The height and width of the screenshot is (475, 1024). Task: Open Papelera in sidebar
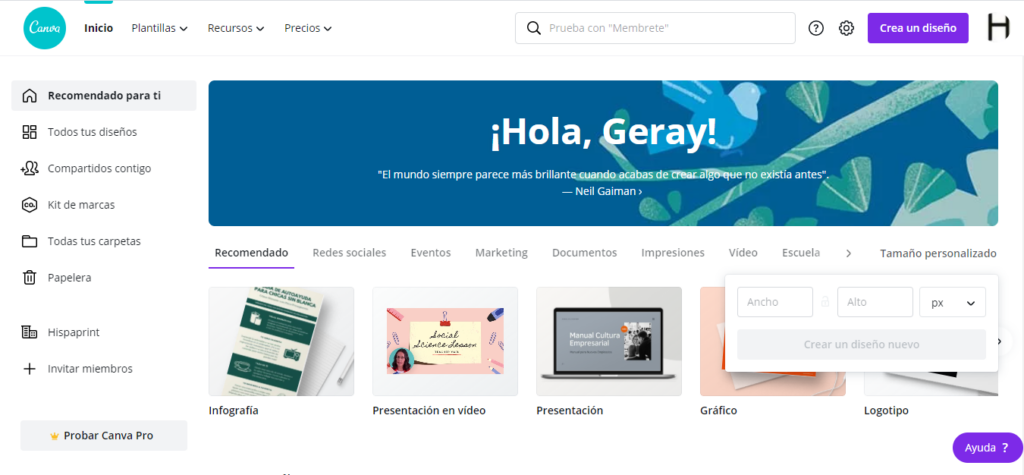coord(103,278)
